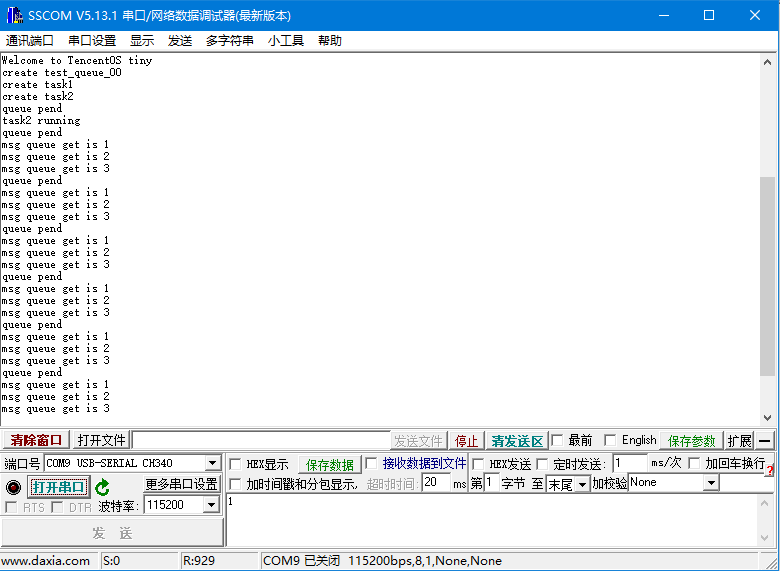Click the 超时时间 20 ms field
Image resolution: width=780 pixels, height=571 pixels.
436,483
